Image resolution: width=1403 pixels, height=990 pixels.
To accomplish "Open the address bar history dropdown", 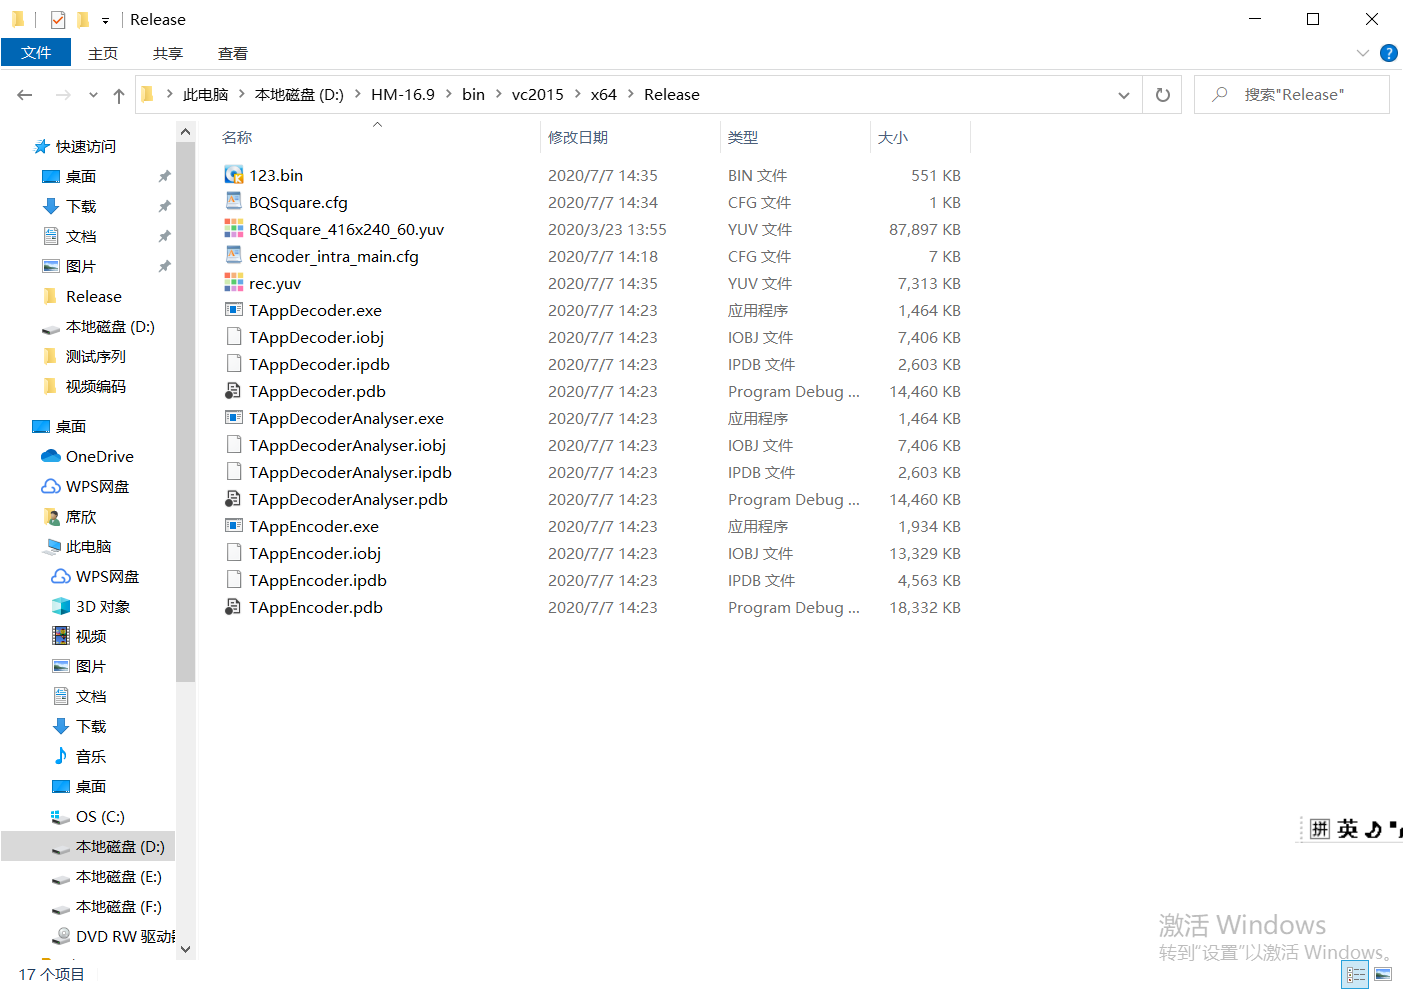I will [x=1123, y=94].
